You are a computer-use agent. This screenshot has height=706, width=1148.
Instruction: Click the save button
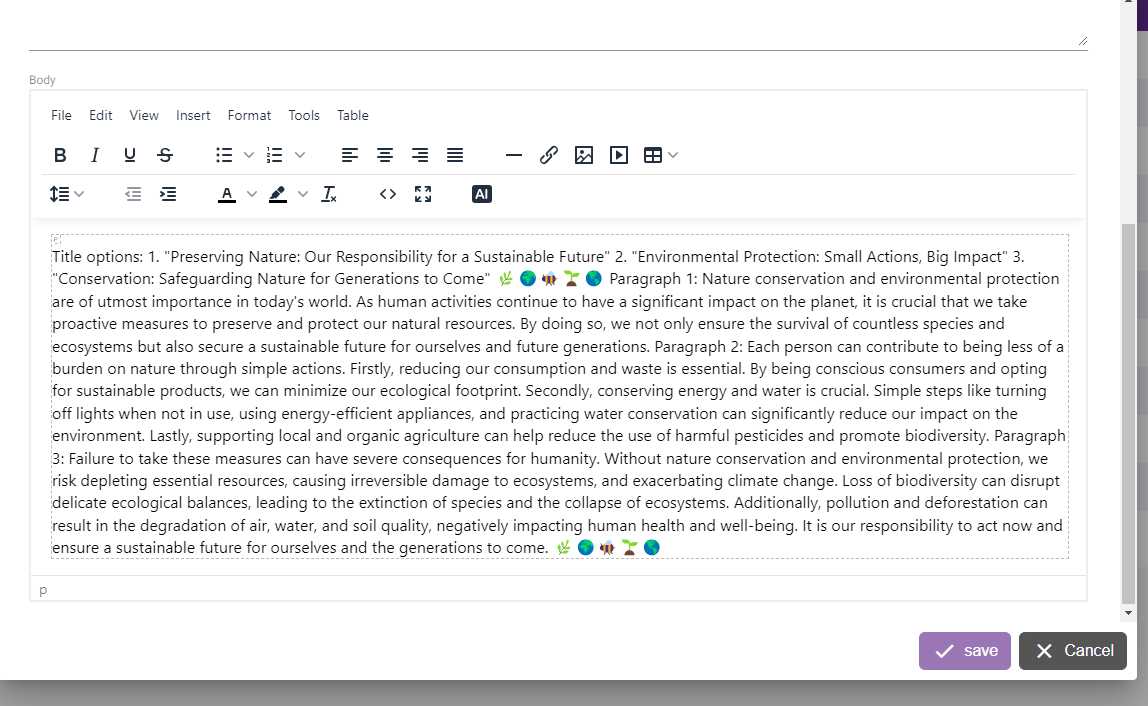[x=965, y=651]
